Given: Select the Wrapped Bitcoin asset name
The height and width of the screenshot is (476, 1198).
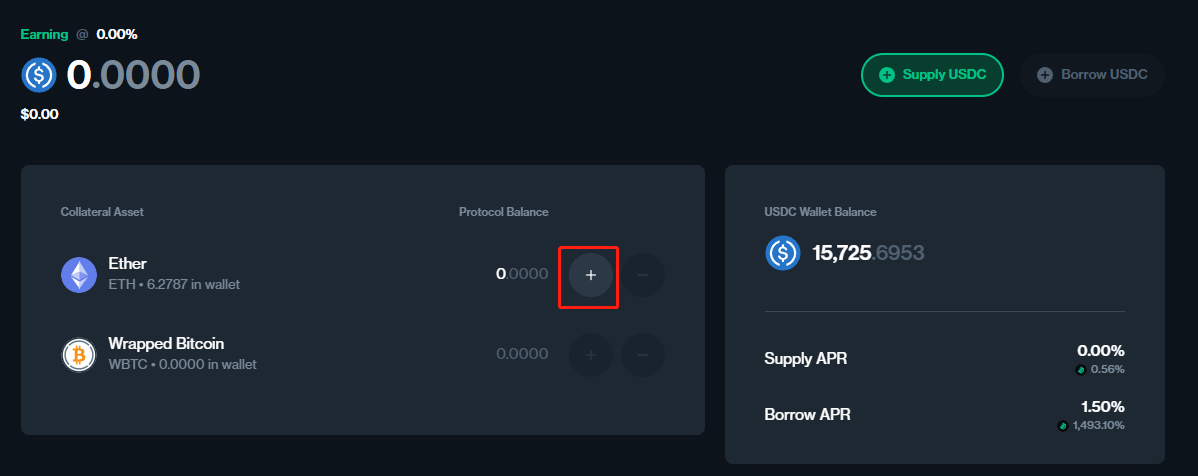Looking at the screenshot, I should click(x=166, y=344).
